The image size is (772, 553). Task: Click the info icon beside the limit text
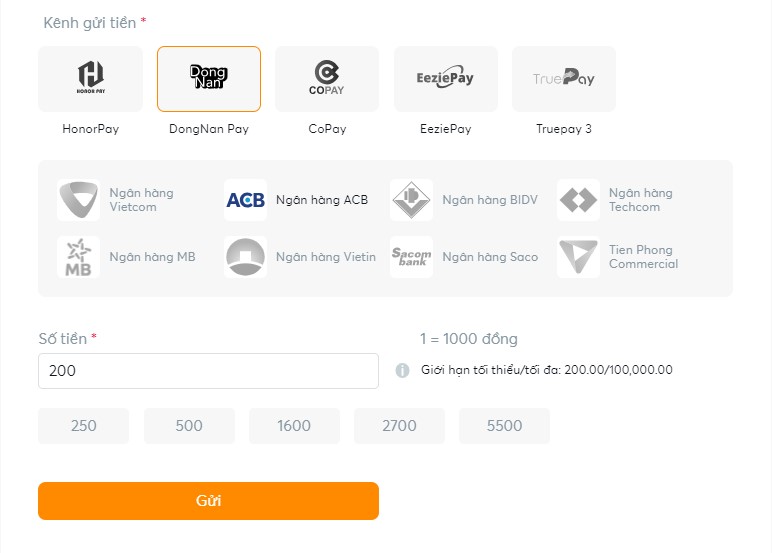(402, 370)
